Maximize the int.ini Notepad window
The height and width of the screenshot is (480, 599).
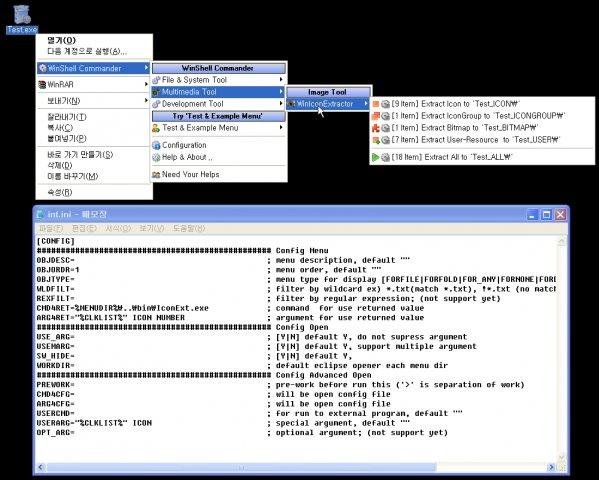point(547,215)
